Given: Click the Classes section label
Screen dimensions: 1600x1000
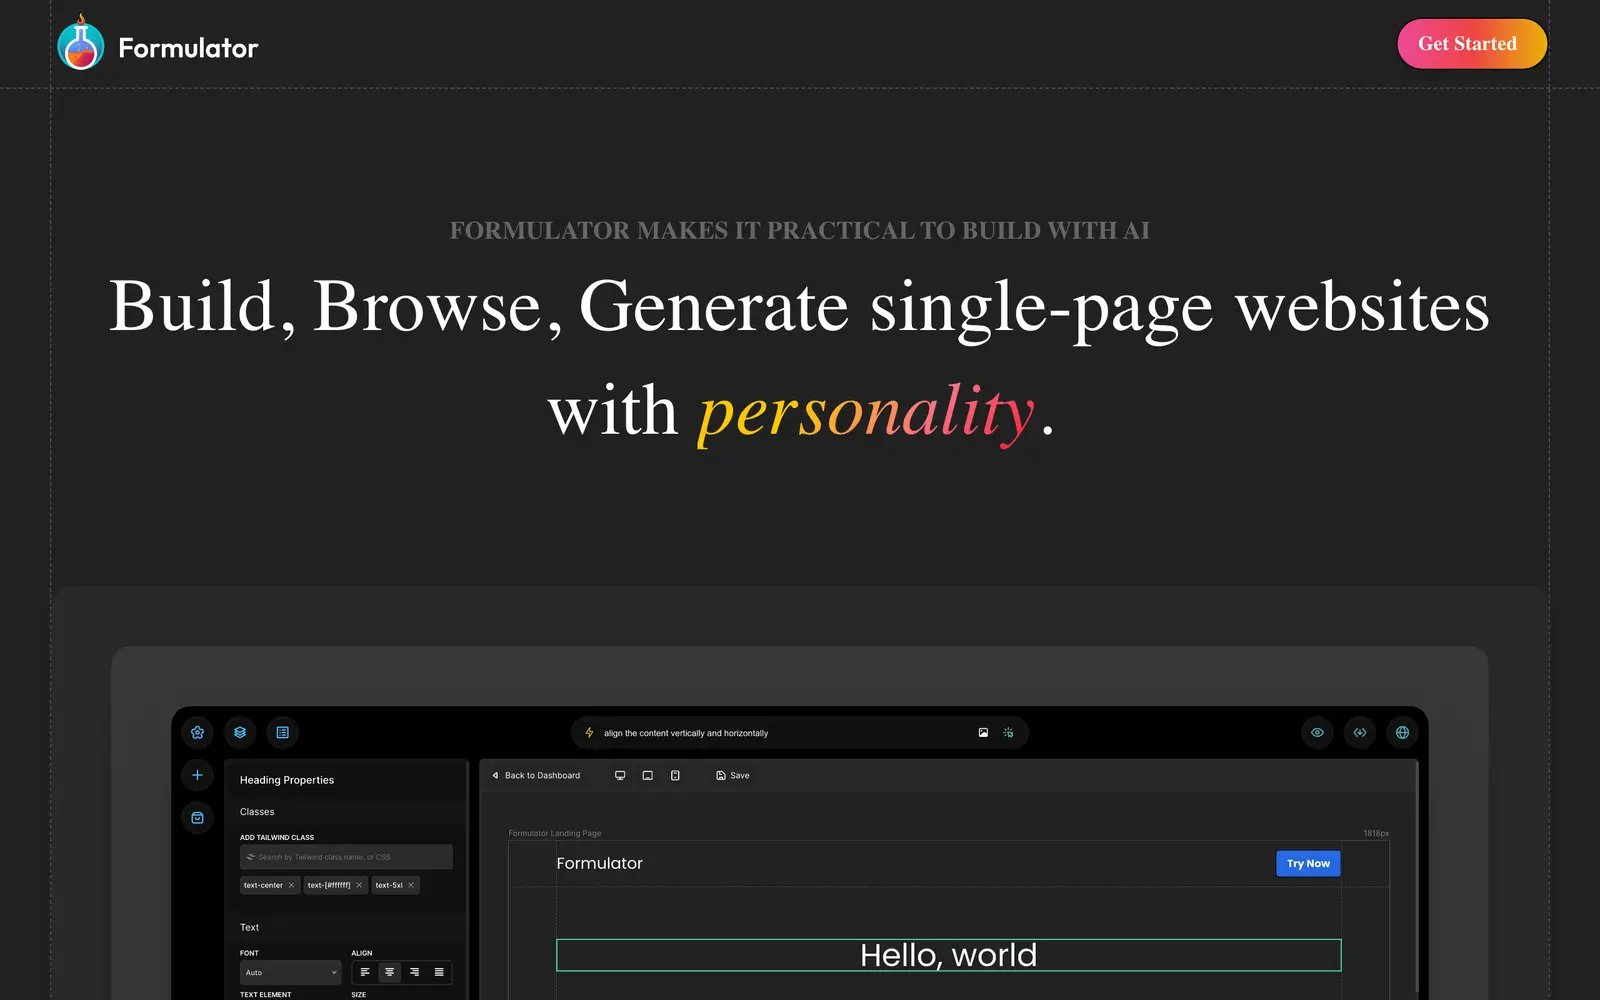Looking at the screenshot, I should pos(257,812).
